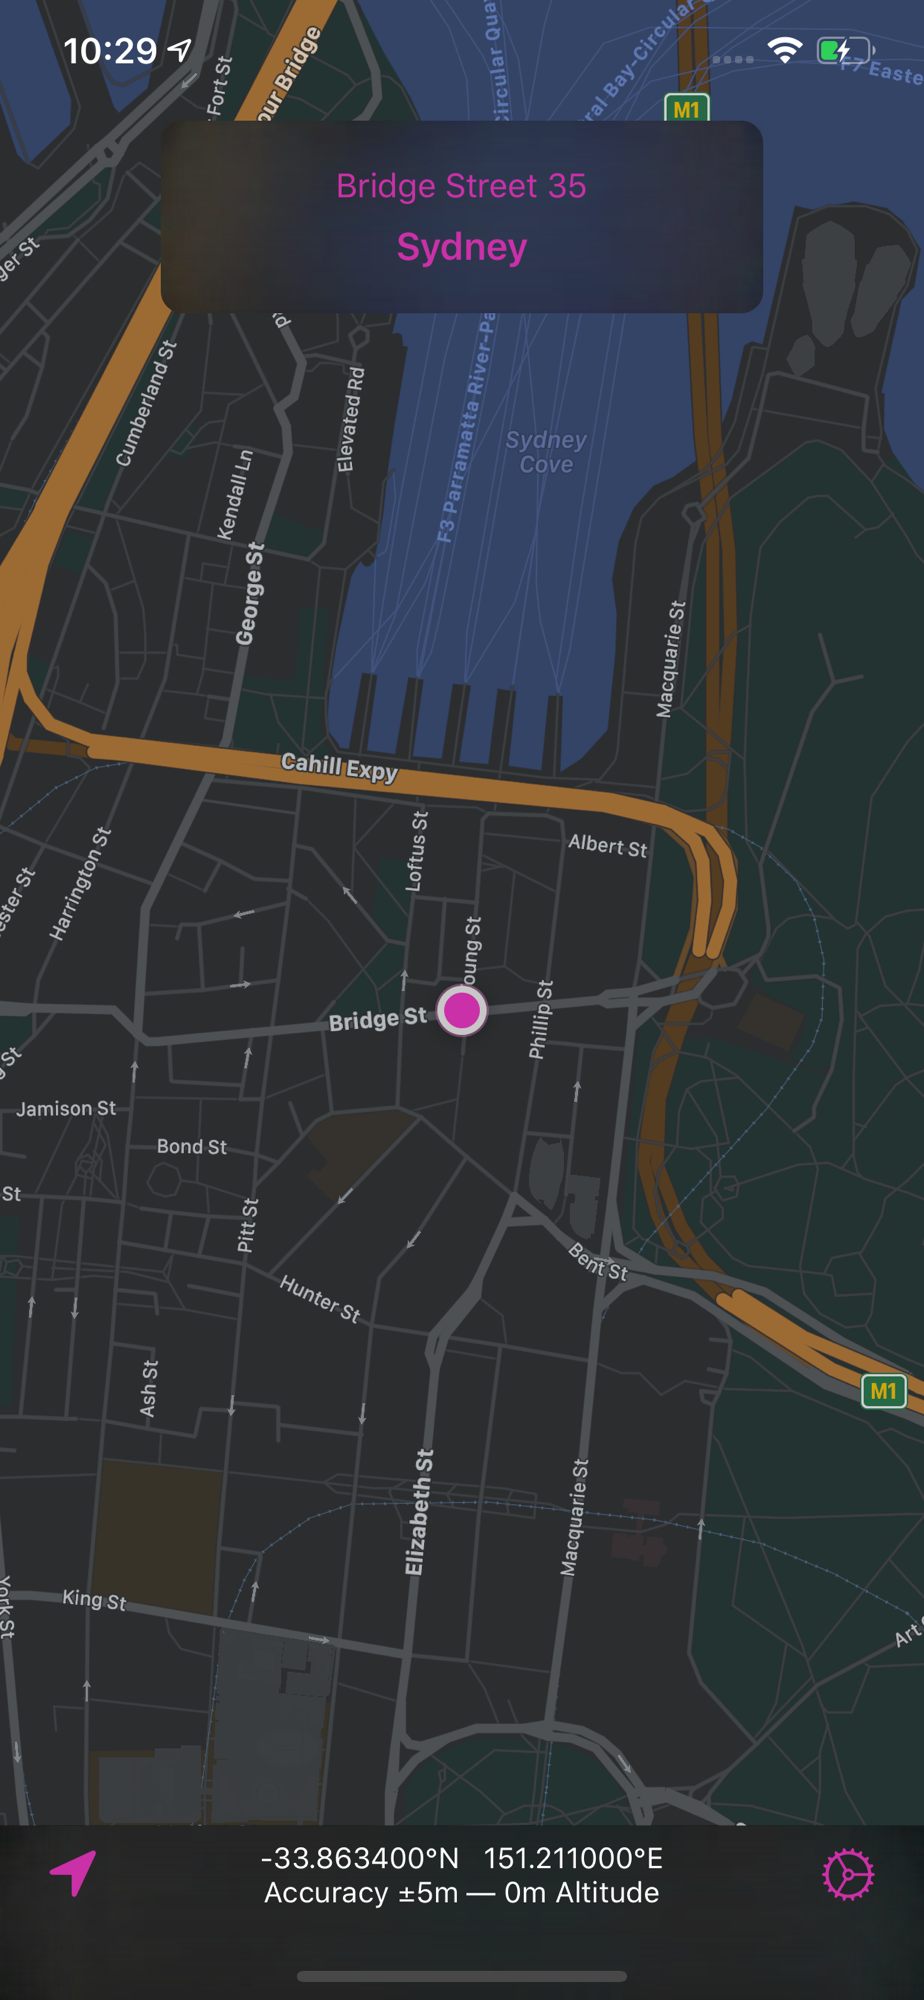The image size is (924, 2000).
Task: Tap the Hunter St label
Action: tap(320, 1298)
